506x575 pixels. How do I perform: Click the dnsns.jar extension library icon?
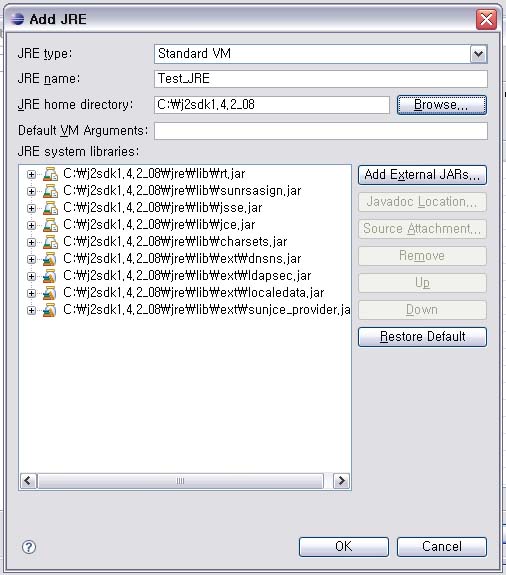[50, 259]
